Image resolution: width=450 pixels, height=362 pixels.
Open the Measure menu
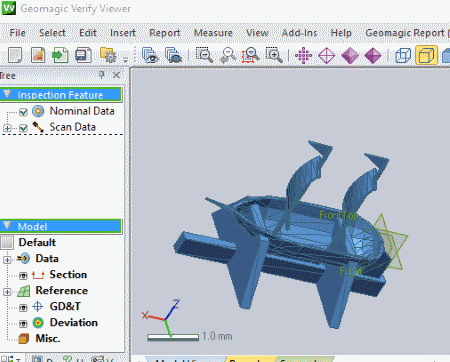pos(213,33)
